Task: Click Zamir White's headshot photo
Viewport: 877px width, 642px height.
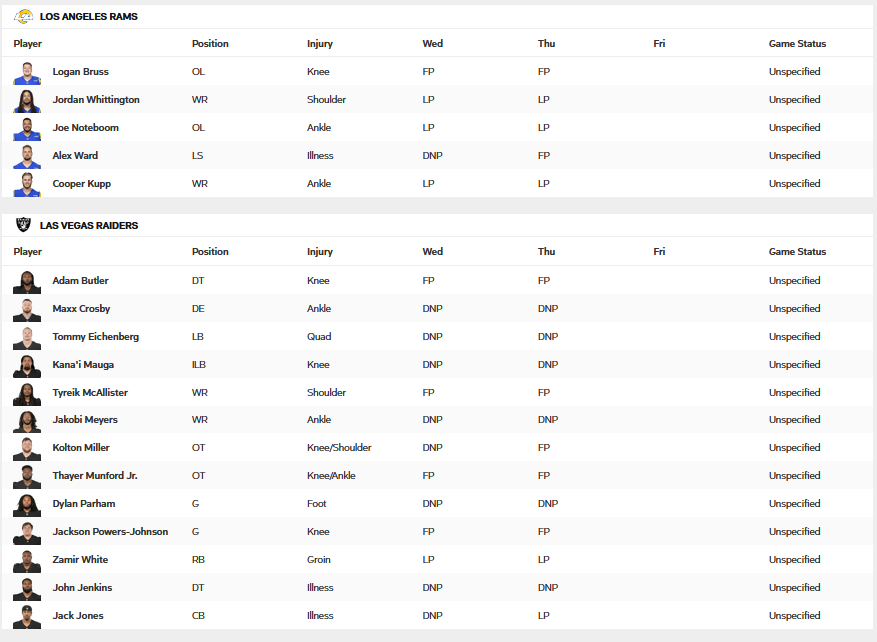Action: 27,561
